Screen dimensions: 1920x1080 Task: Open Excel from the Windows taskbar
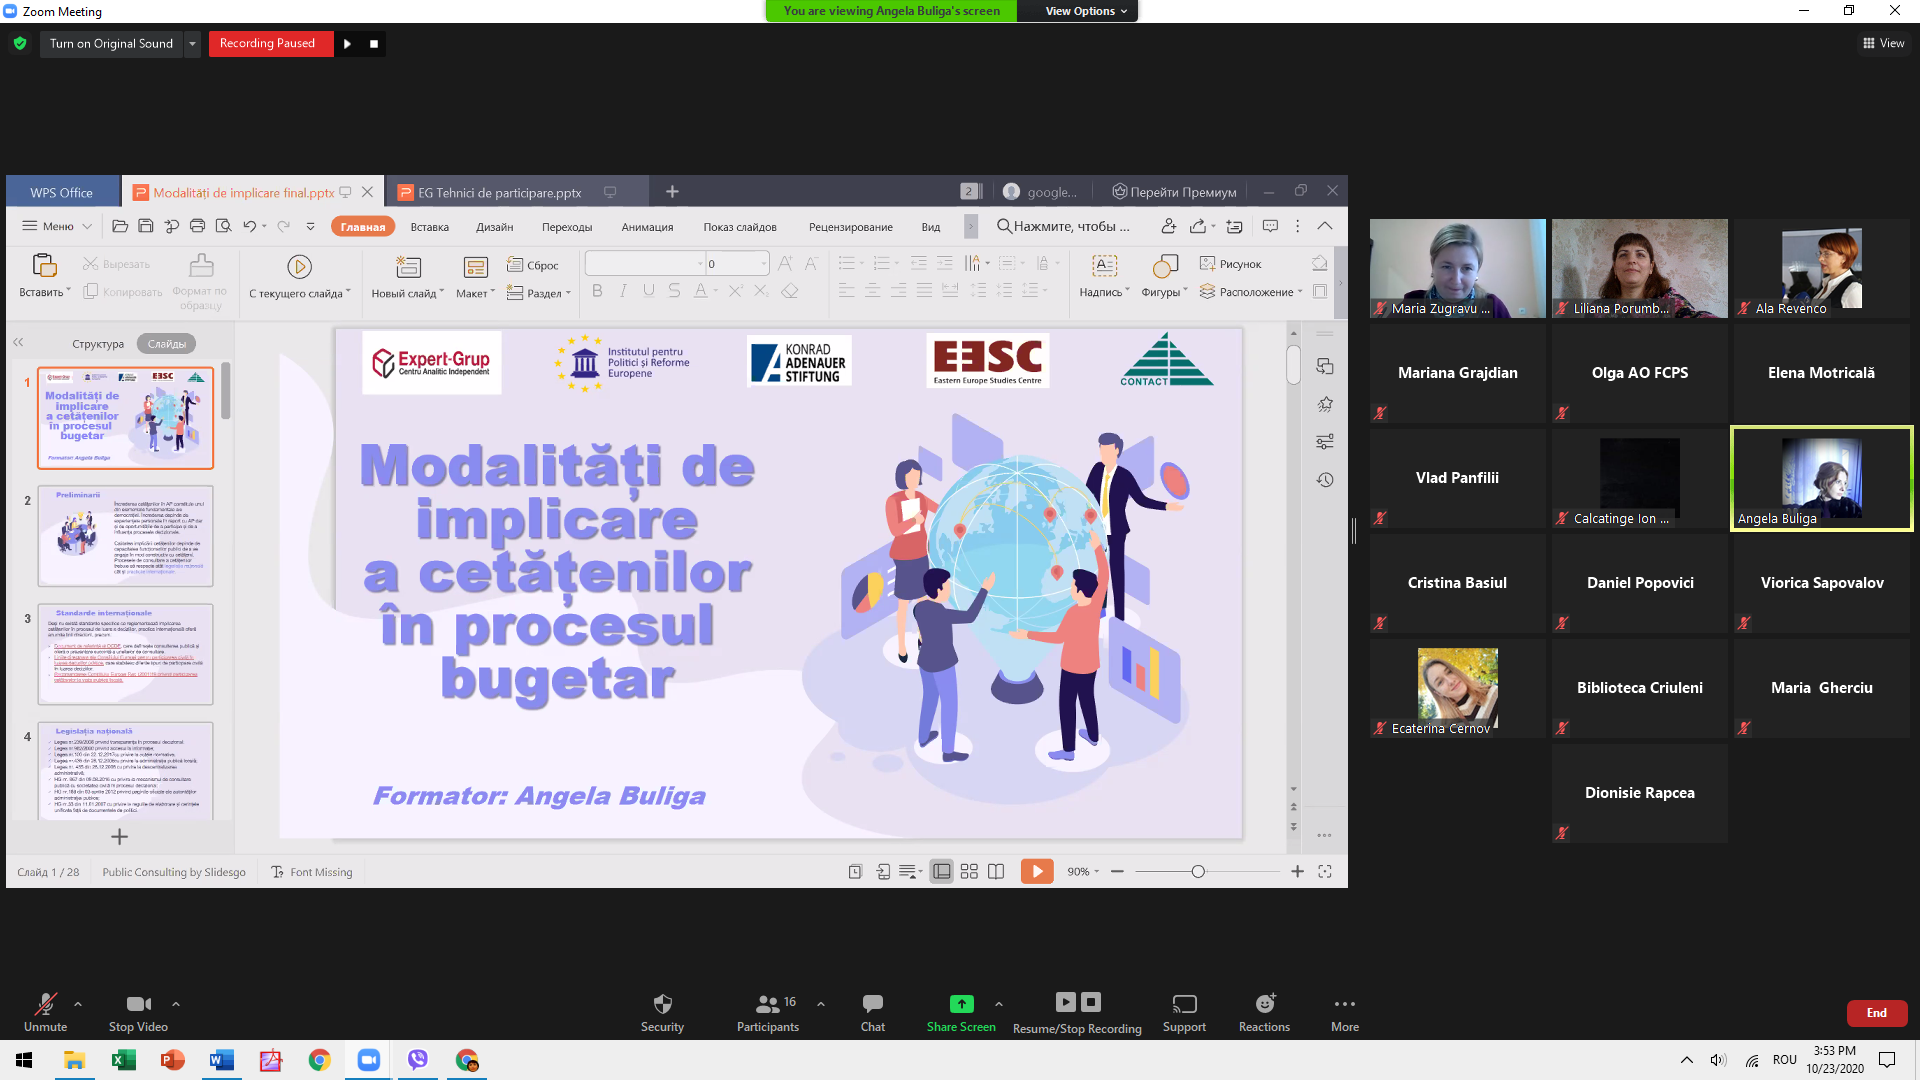[123, 1060]
